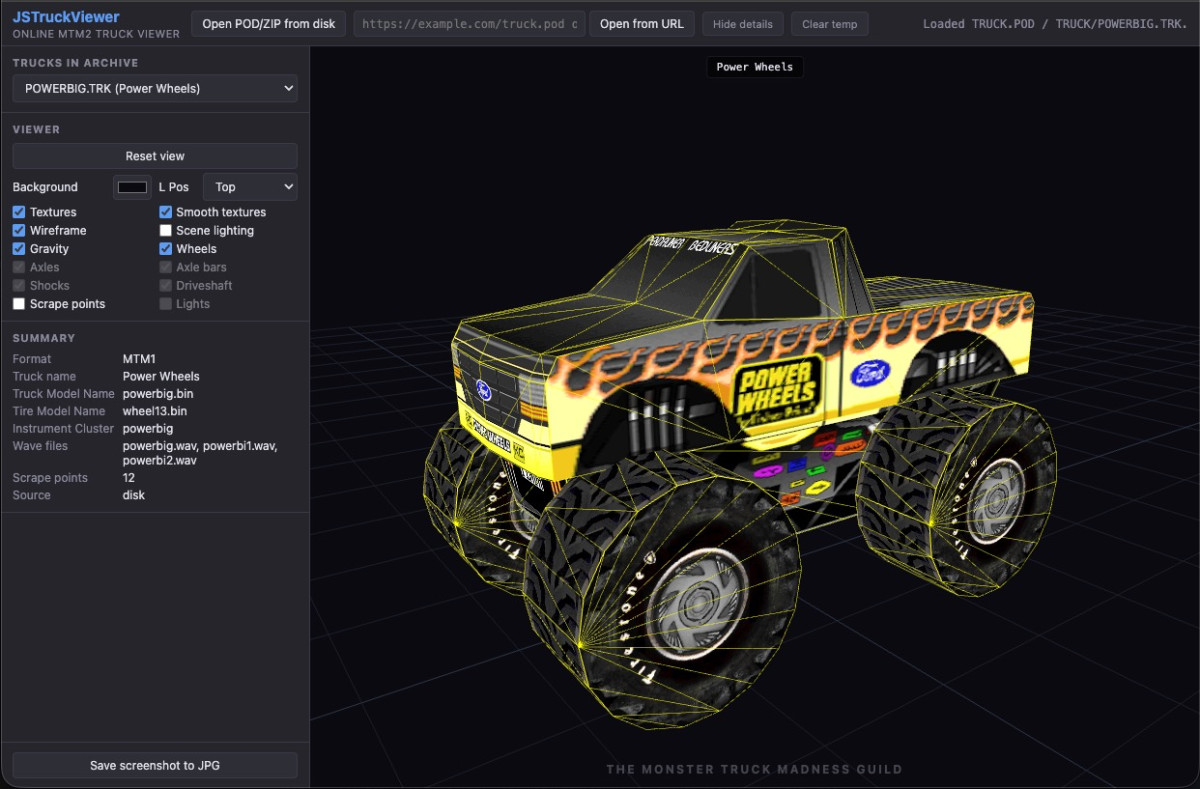1200x789 pixels.
Task: Click the Shocks checkbox
Action: tap(19, 285)
